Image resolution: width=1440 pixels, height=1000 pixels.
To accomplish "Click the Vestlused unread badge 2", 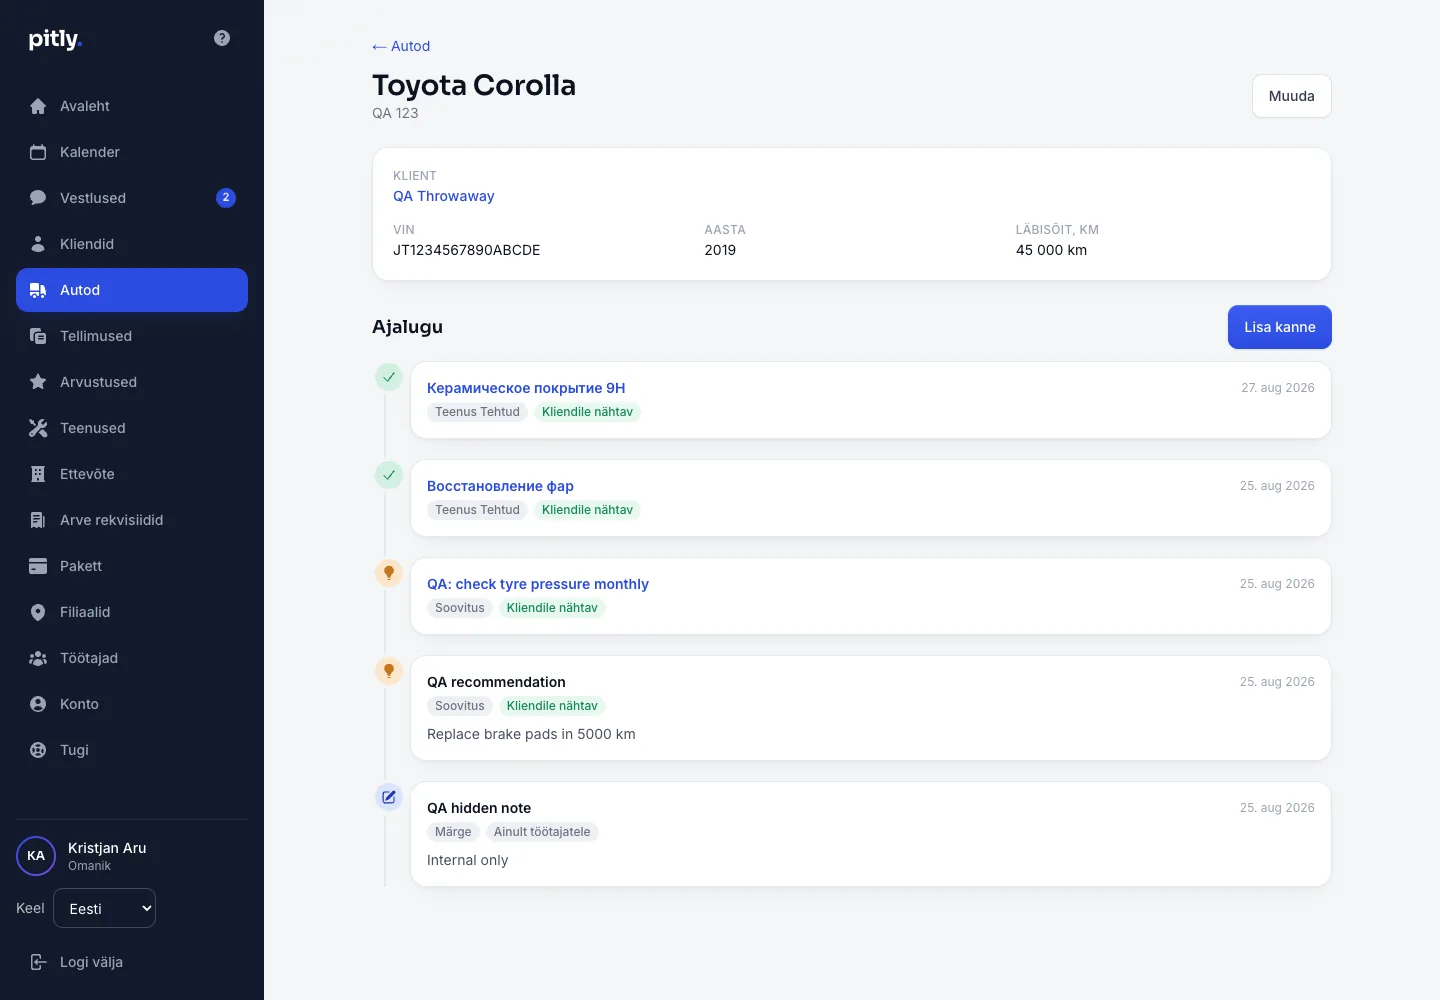I will (226, 198).
